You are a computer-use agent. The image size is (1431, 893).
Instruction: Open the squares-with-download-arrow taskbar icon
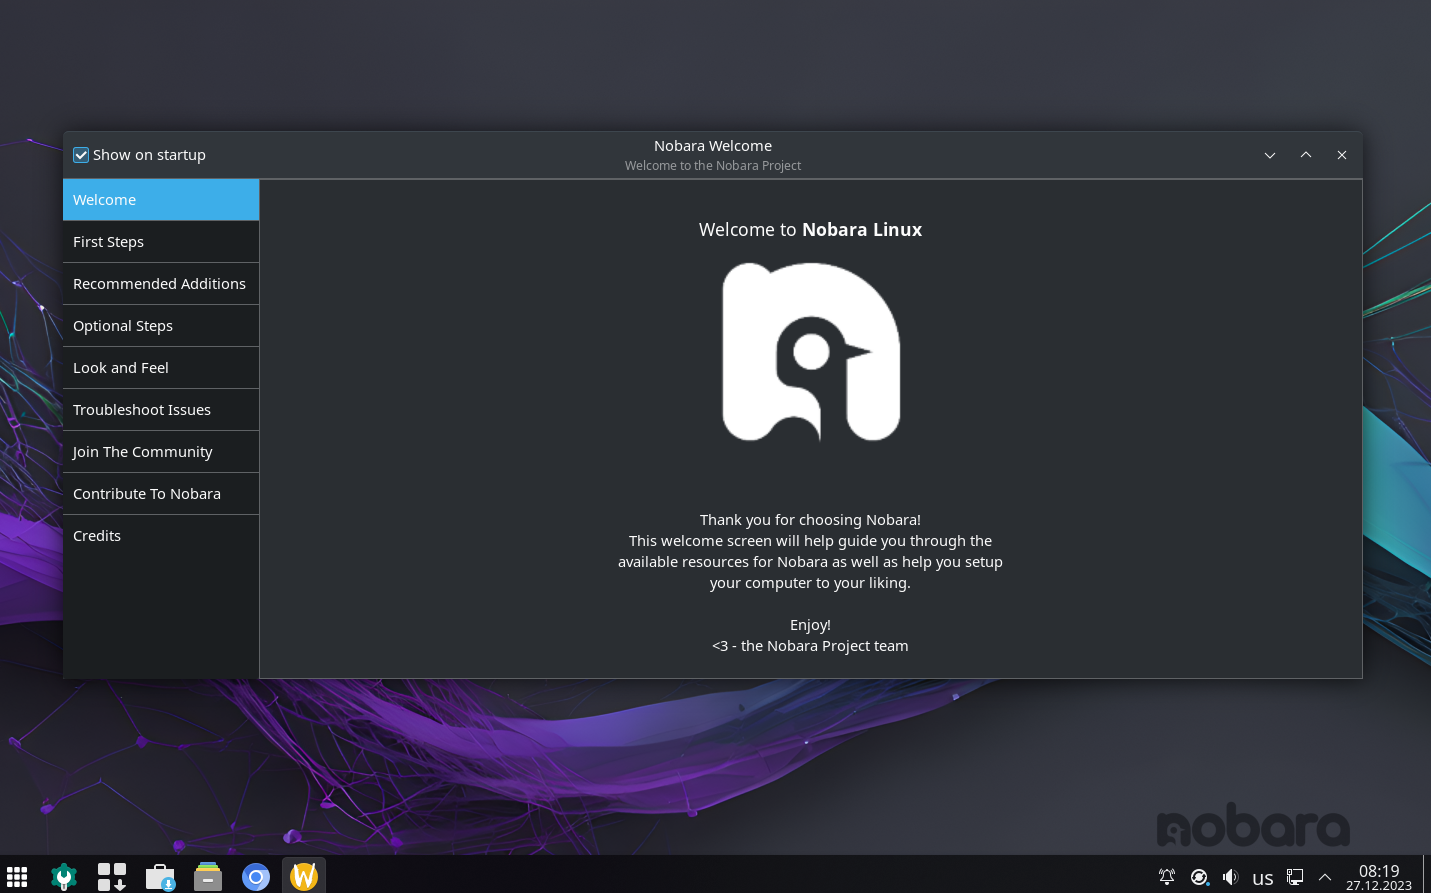tap(112, 877)
